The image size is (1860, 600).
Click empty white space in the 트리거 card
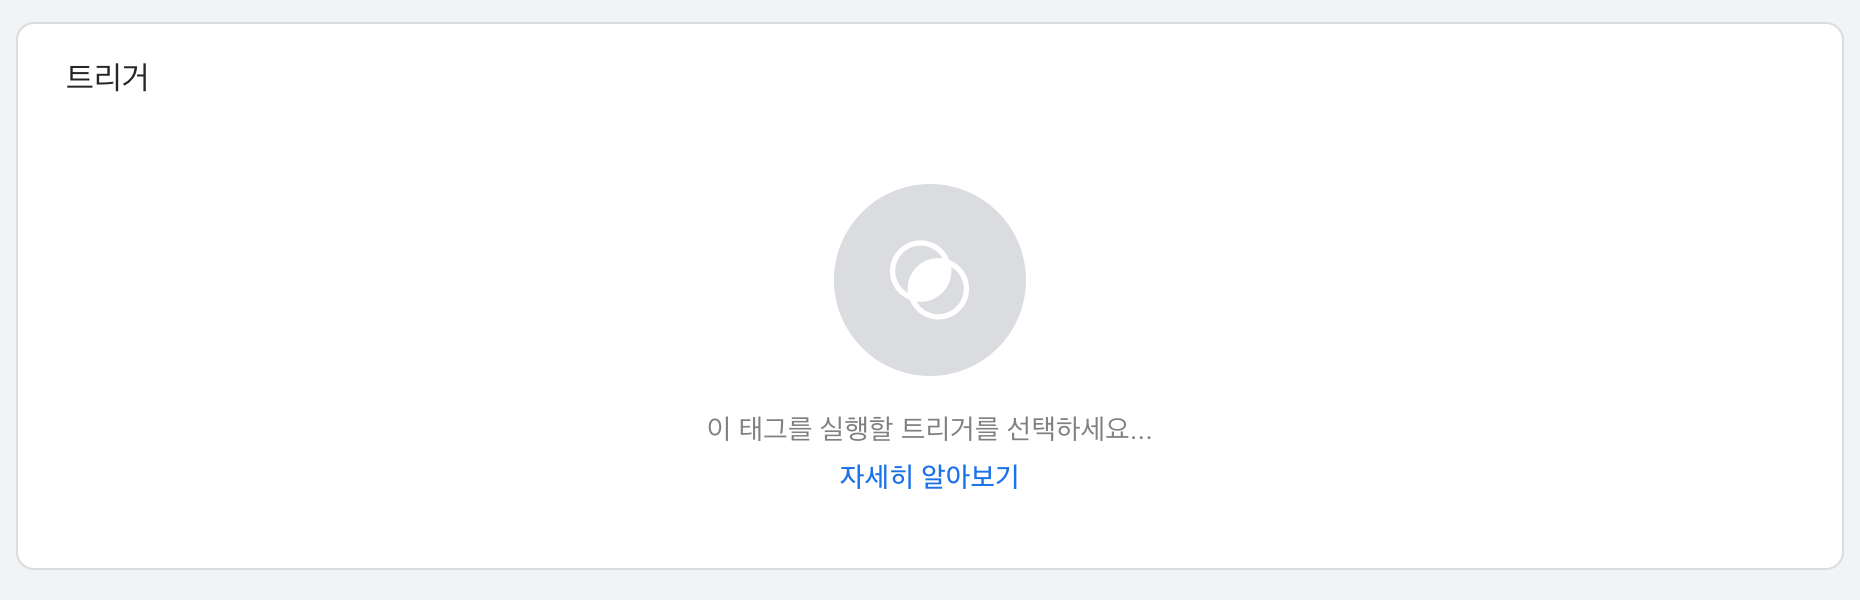coord(400,300)
